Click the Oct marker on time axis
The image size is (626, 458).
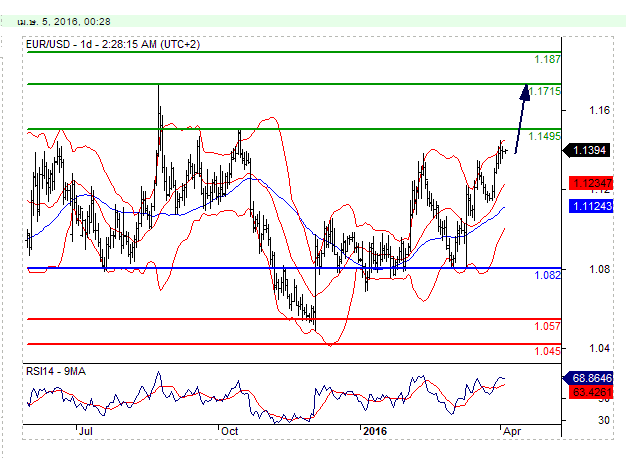(x=230, y=431)
